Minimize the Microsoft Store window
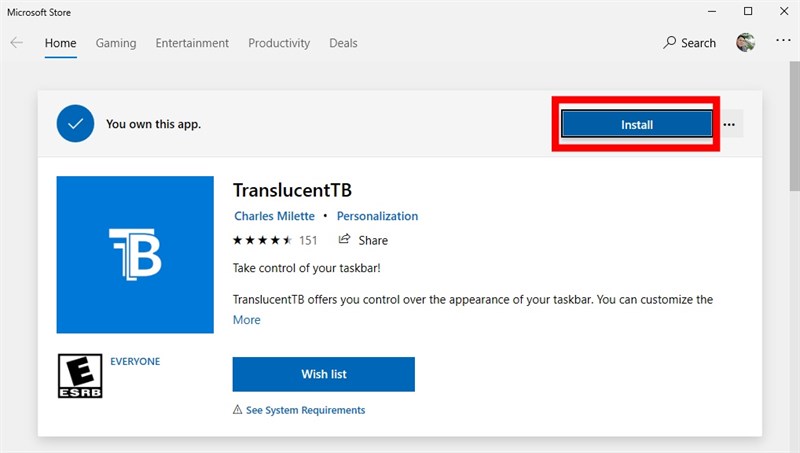Viewport: 800px width, 453px height. [x=712, y=11]
